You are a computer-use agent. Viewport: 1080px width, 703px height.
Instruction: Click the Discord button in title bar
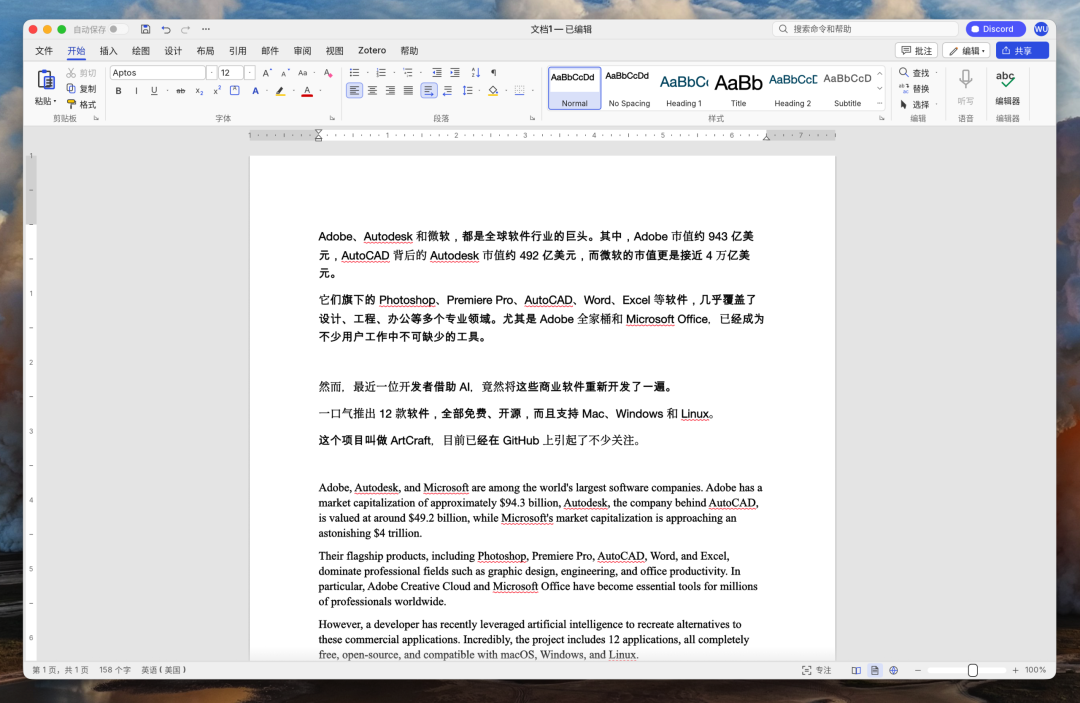click(x=995, y=29)
